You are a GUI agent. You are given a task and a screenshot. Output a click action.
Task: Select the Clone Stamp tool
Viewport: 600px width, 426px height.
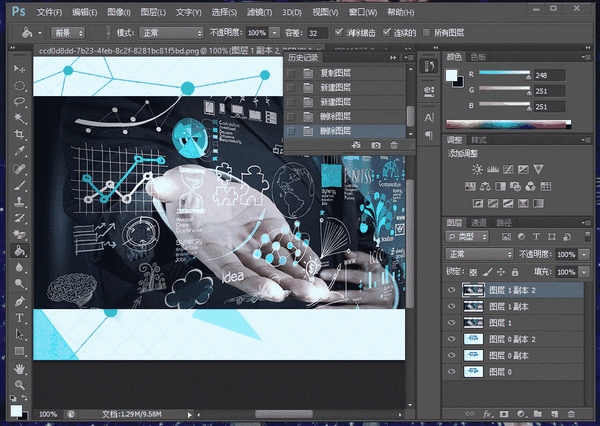(x=19, y=201)
